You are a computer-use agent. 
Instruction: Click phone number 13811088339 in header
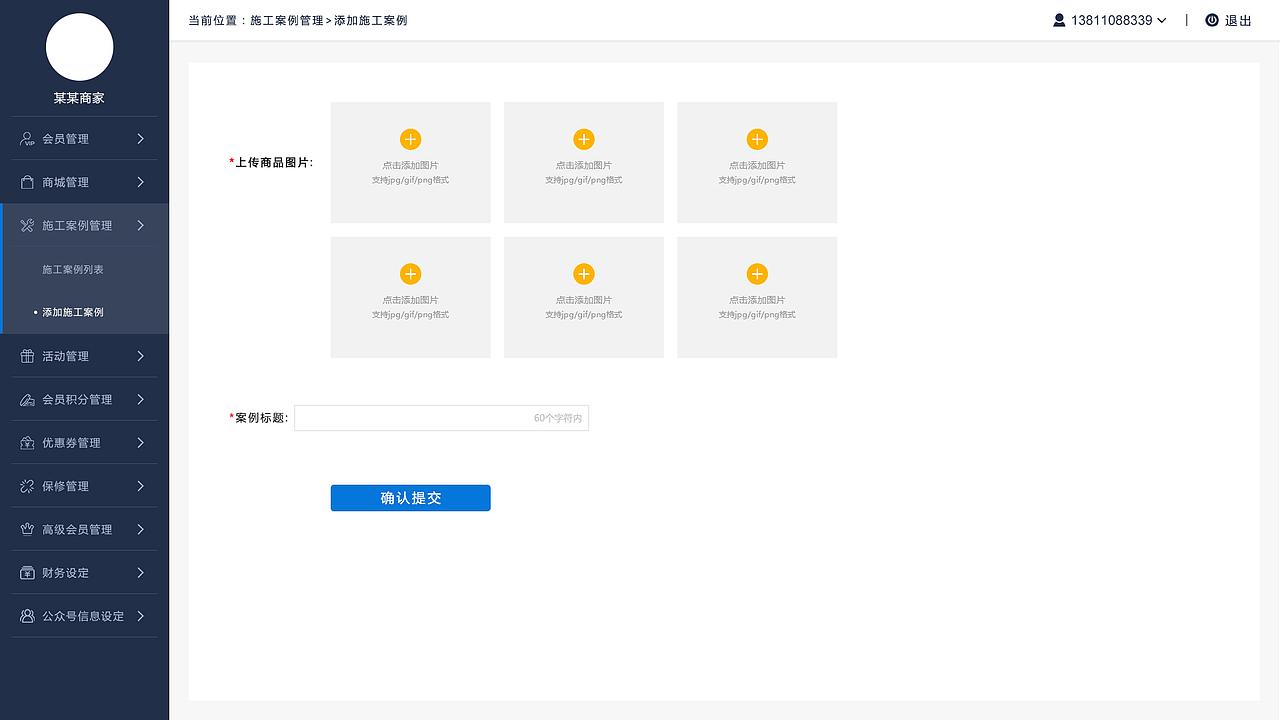[1112, 20]
